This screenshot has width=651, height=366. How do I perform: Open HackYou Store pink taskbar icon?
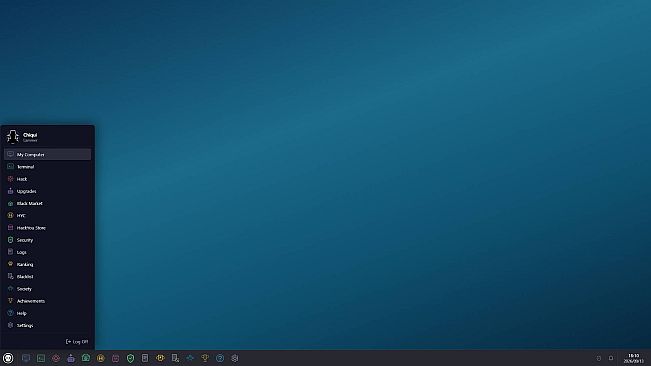[x=115, y=358]
